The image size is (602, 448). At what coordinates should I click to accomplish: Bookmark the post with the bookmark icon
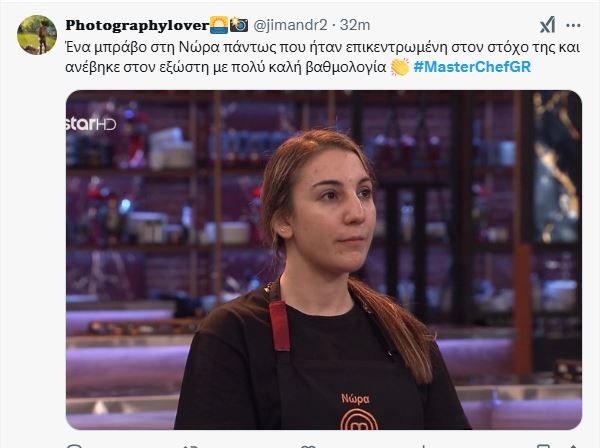click(542, 446)
